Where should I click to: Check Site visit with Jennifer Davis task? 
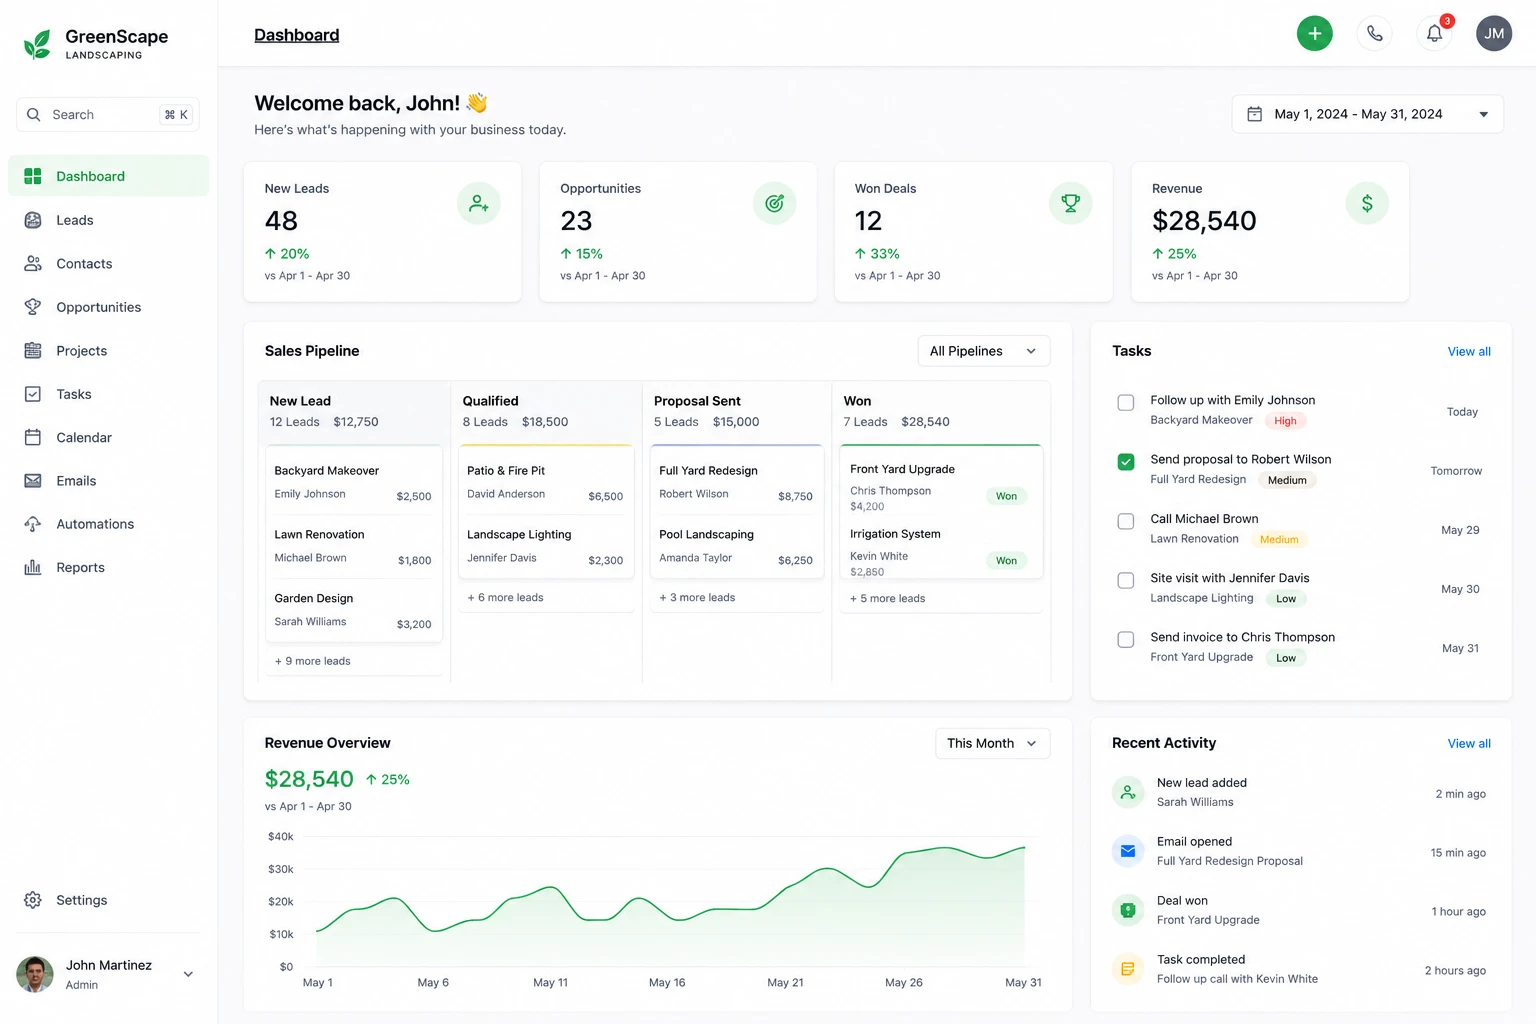[x=1126, y=580]
